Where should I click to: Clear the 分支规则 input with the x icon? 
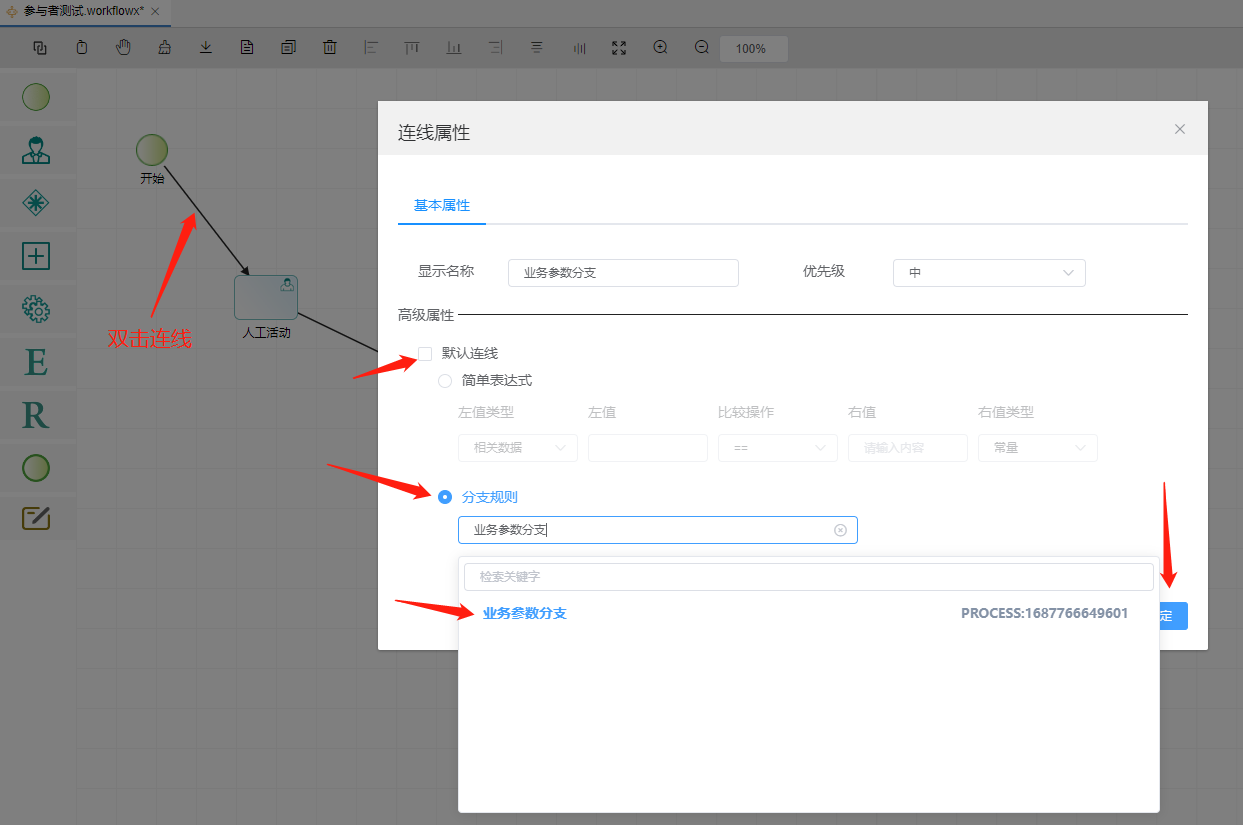[x=840, y=530]
